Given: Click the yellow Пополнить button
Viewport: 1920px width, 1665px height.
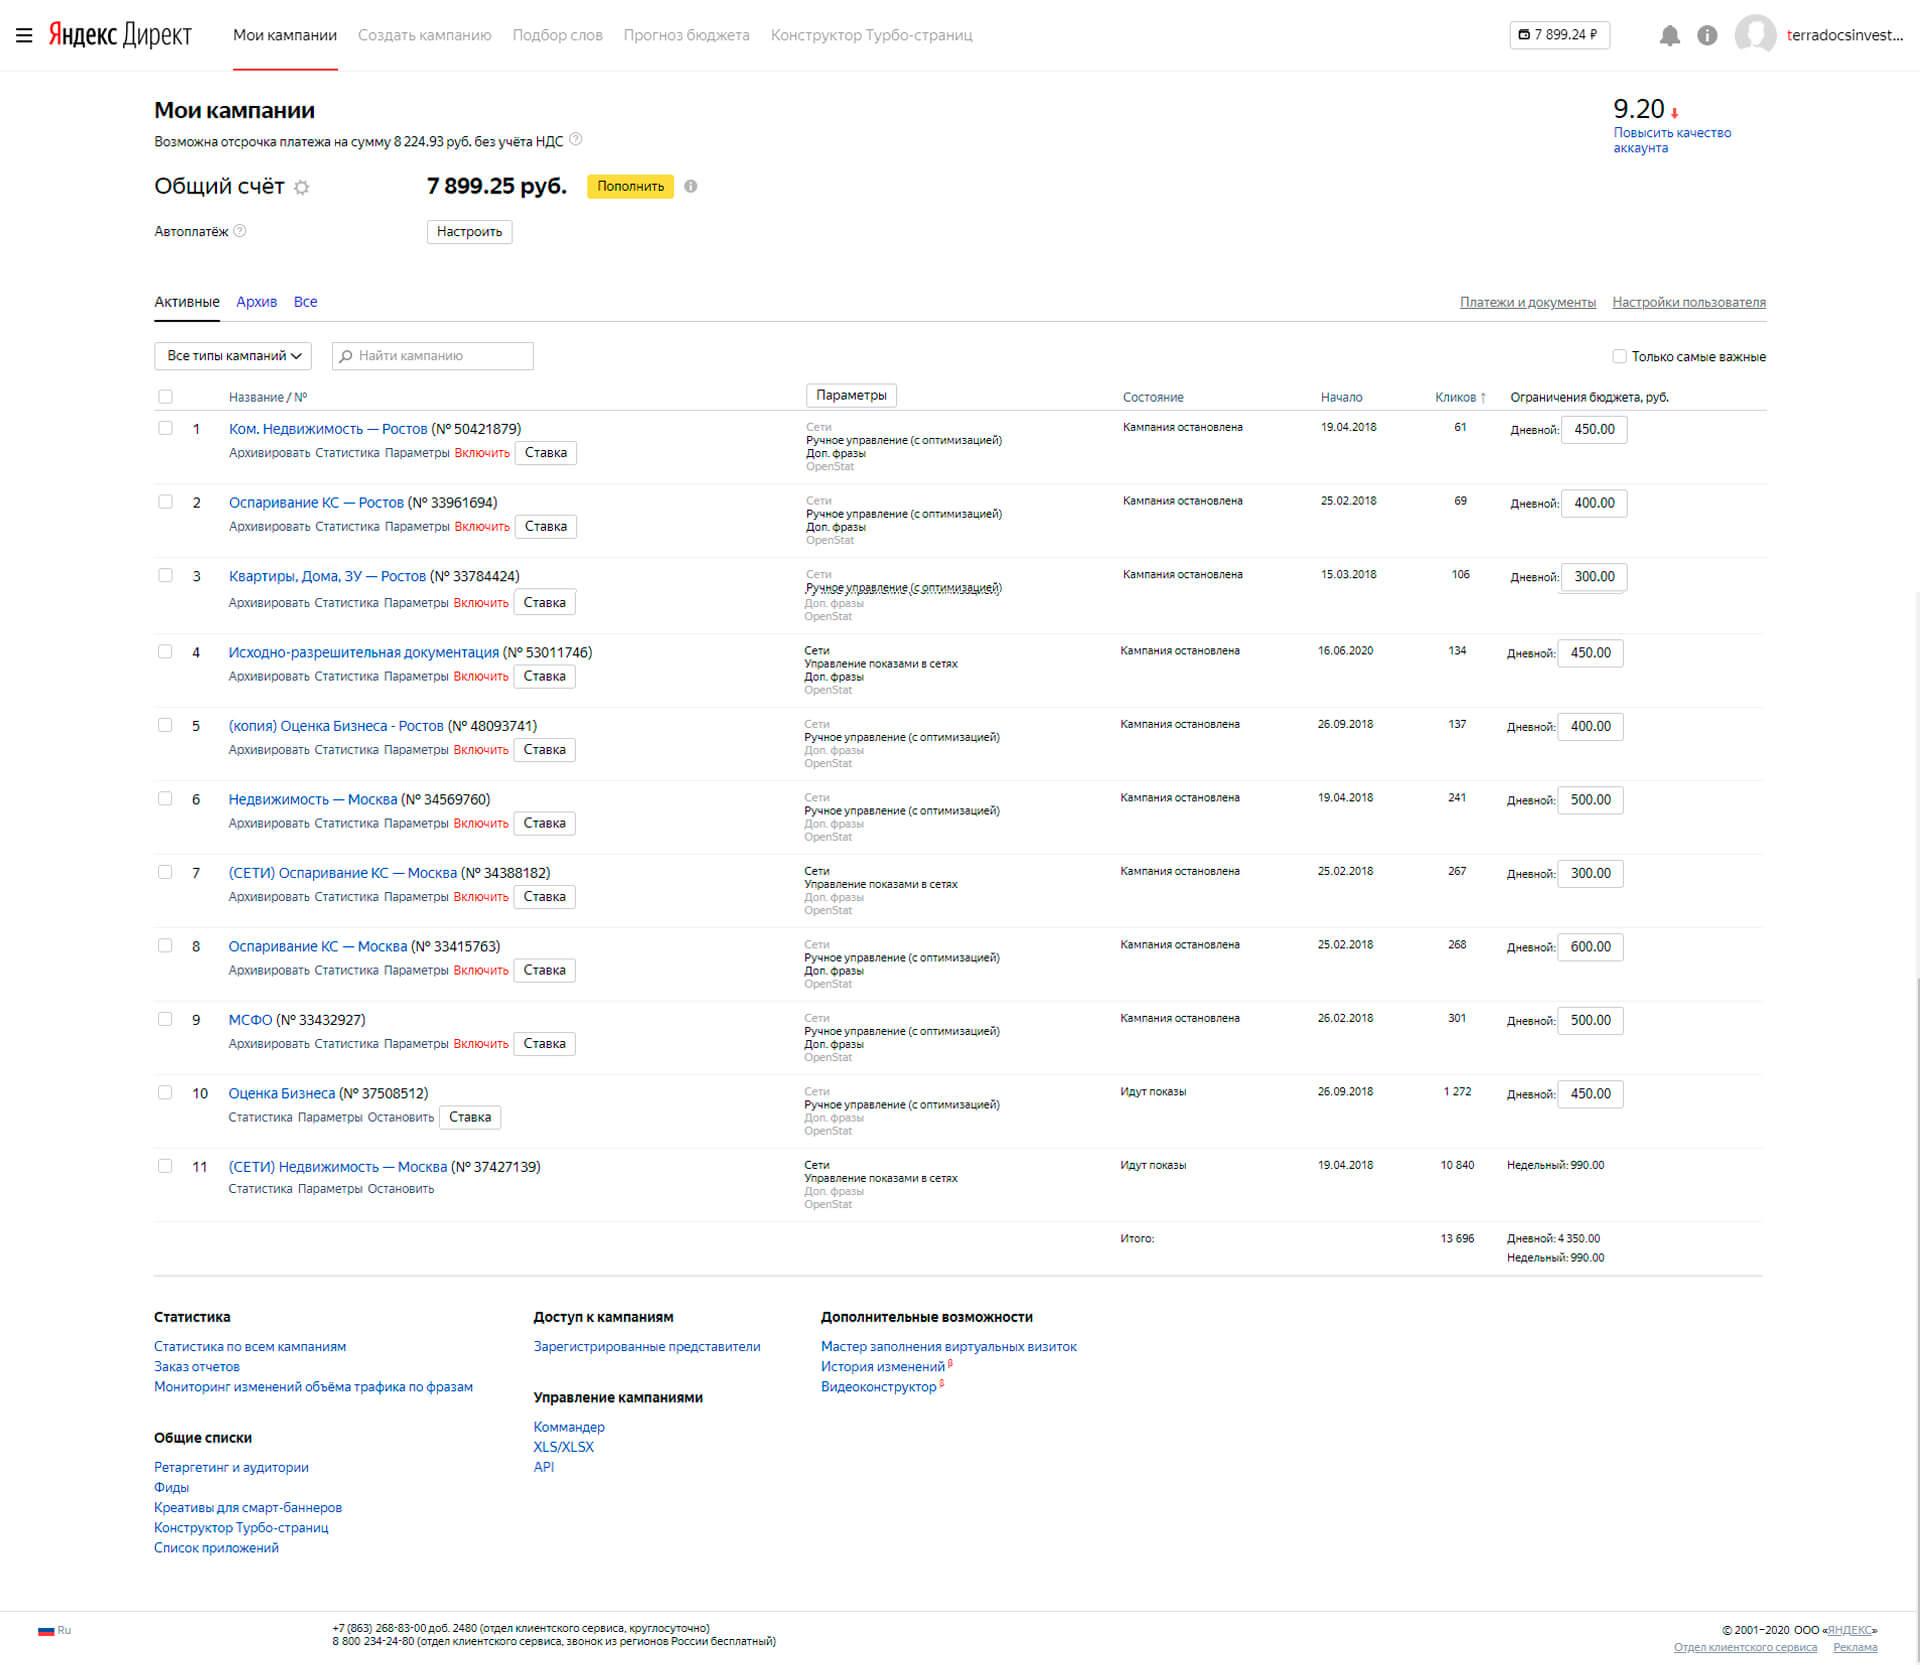Looking at the screenshot, I should click(631, 186).
